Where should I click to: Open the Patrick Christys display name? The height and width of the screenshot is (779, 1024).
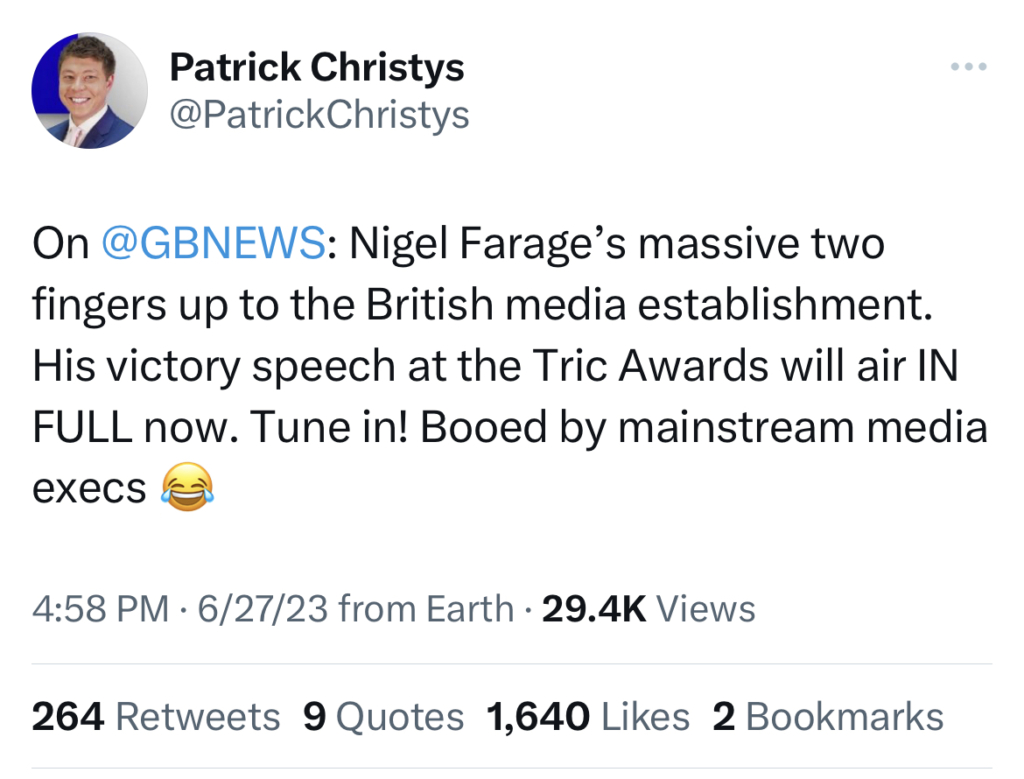click(316, 68)
